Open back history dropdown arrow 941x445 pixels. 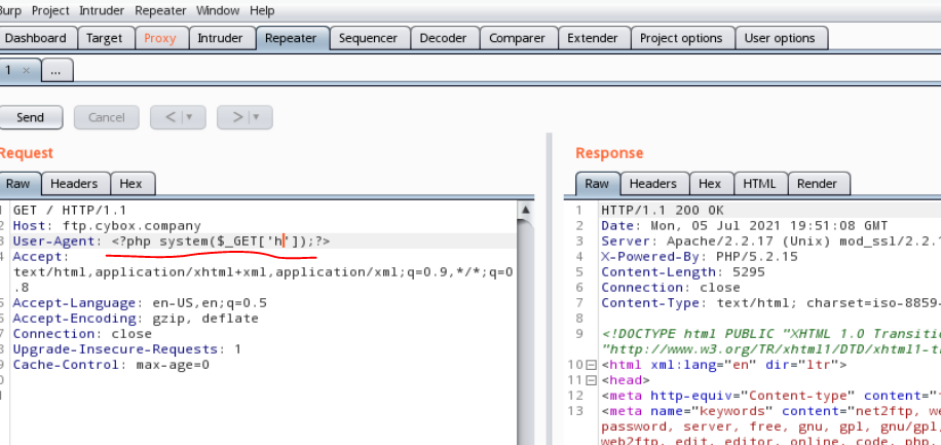click(190, 118)
